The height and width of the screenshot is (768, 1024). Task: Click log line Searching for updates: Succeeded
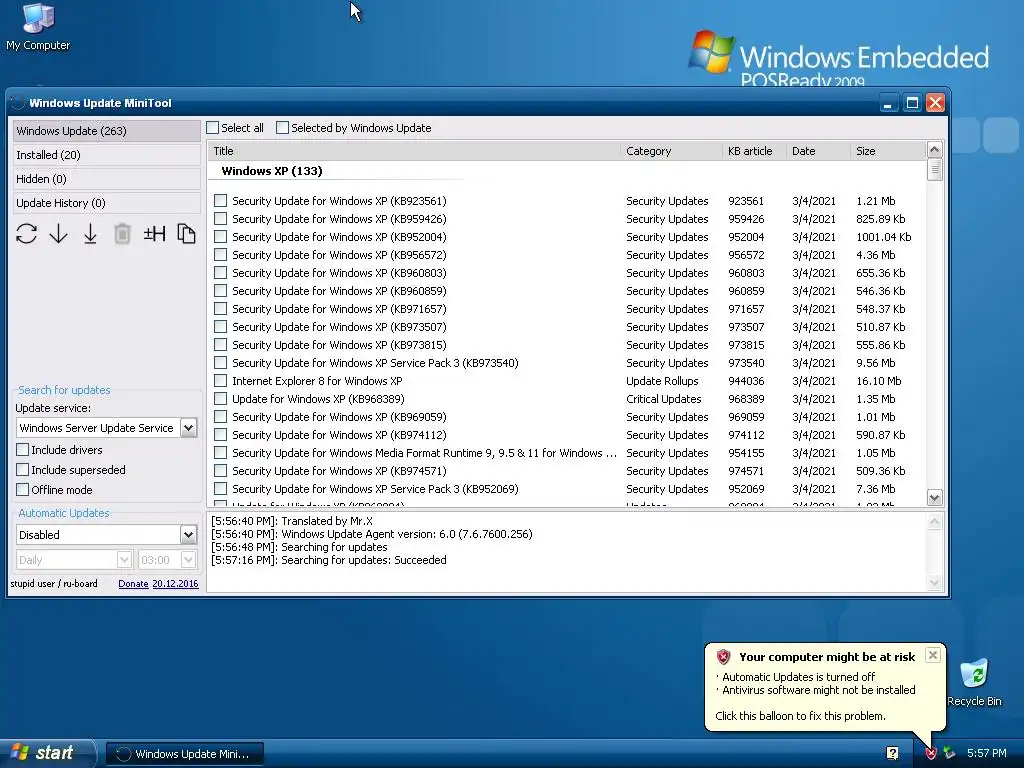point(328,560)
